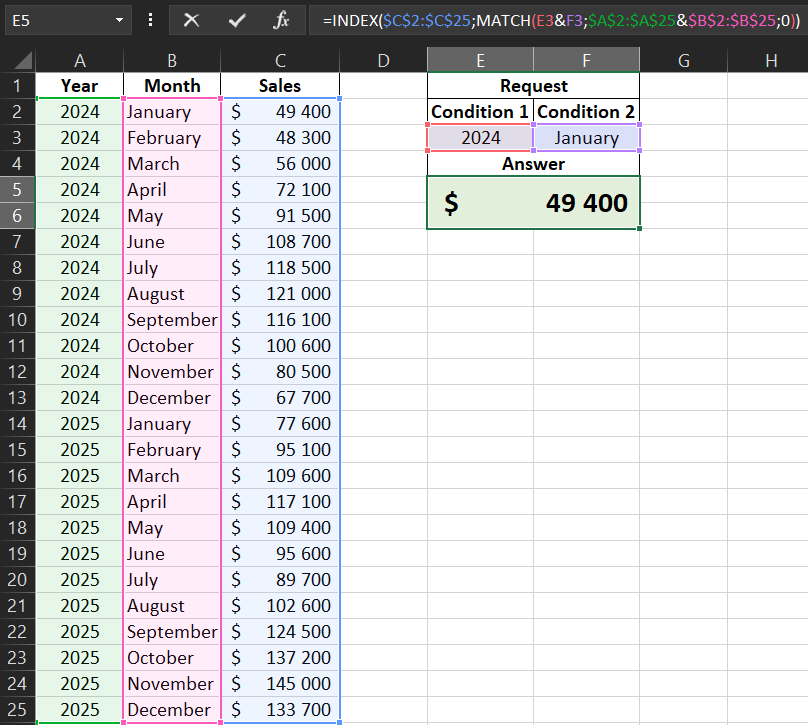Expand the Name Box dropdown arrow
808x725 pixels.
(119, 20)
